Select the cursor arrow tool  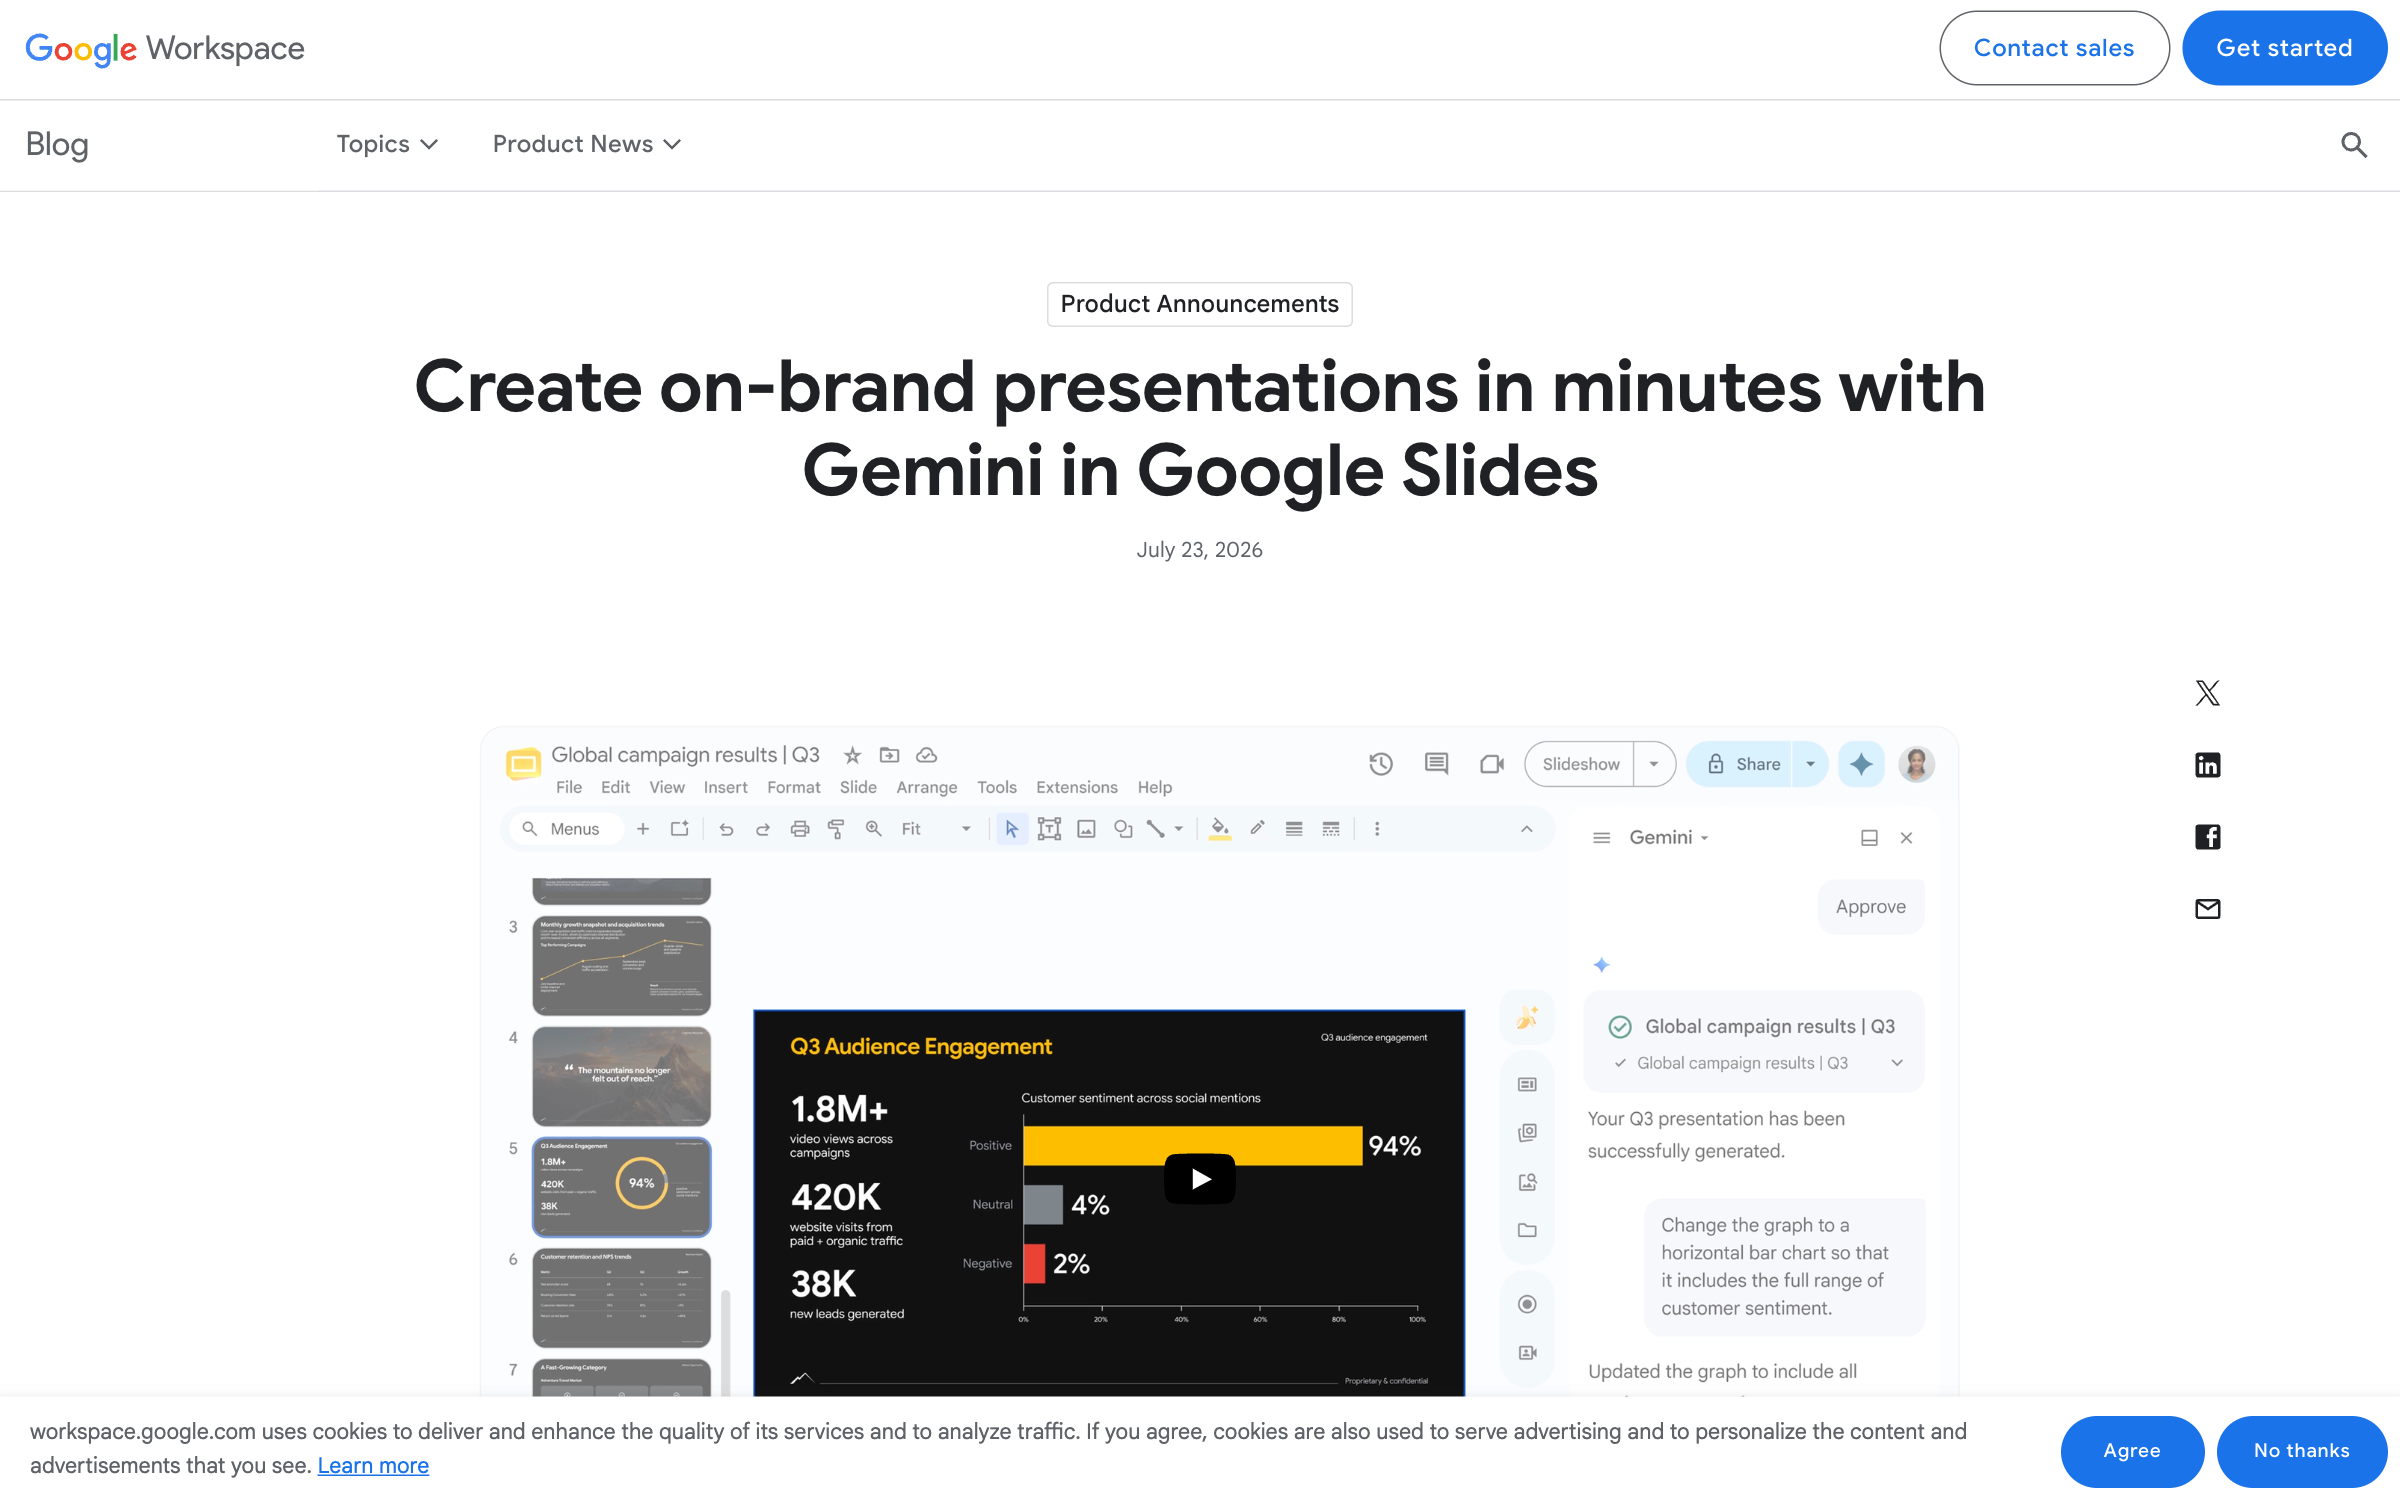(1012, 829)
